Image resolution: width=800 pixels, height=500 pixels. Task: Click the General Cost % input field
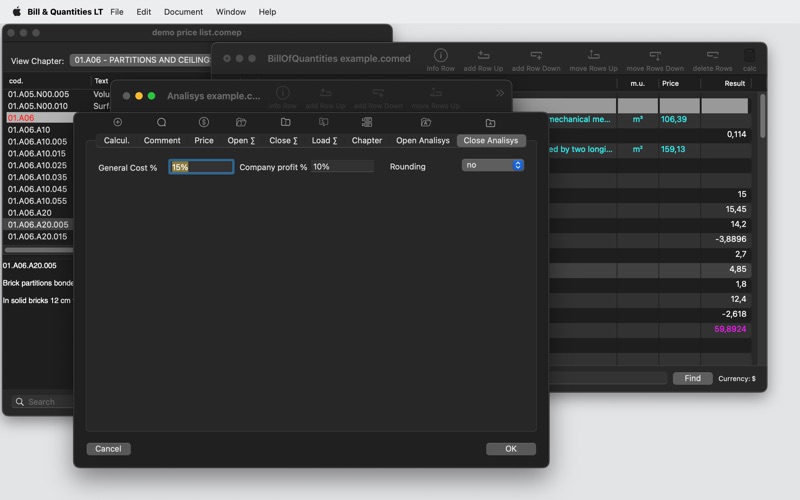(201, 167)
